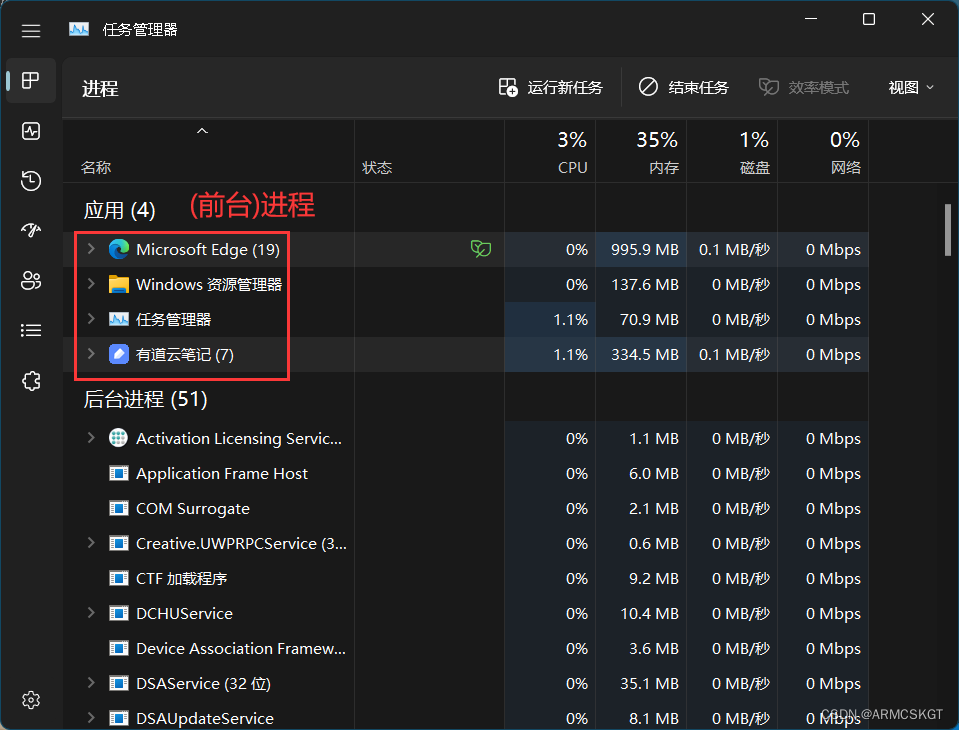Screen dimensions: 959x730
Task: Click the COM Surrogate process icon
Action: (x=119, y=508)
